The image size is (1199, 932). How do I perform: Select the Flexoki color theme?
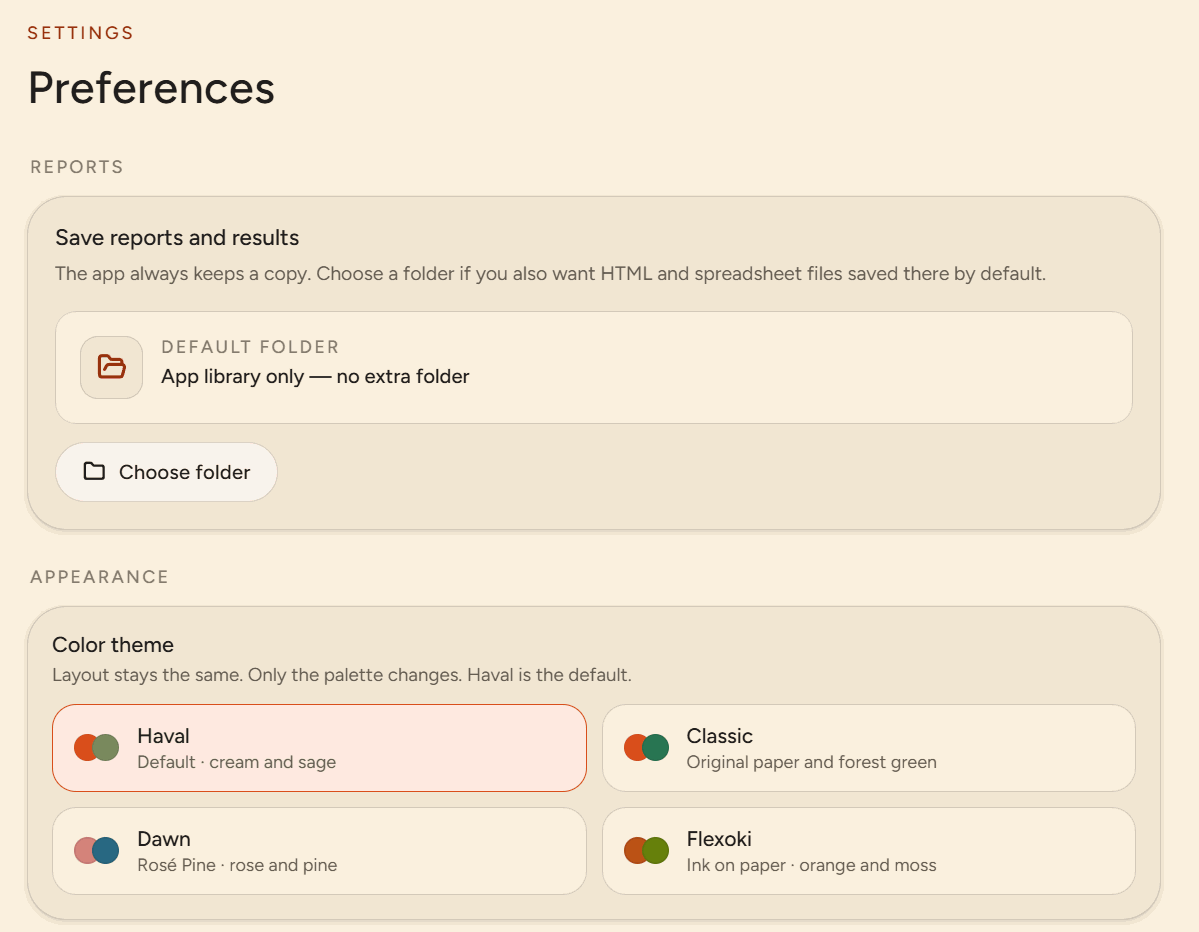pyautogui.click(x=869, y=851)
